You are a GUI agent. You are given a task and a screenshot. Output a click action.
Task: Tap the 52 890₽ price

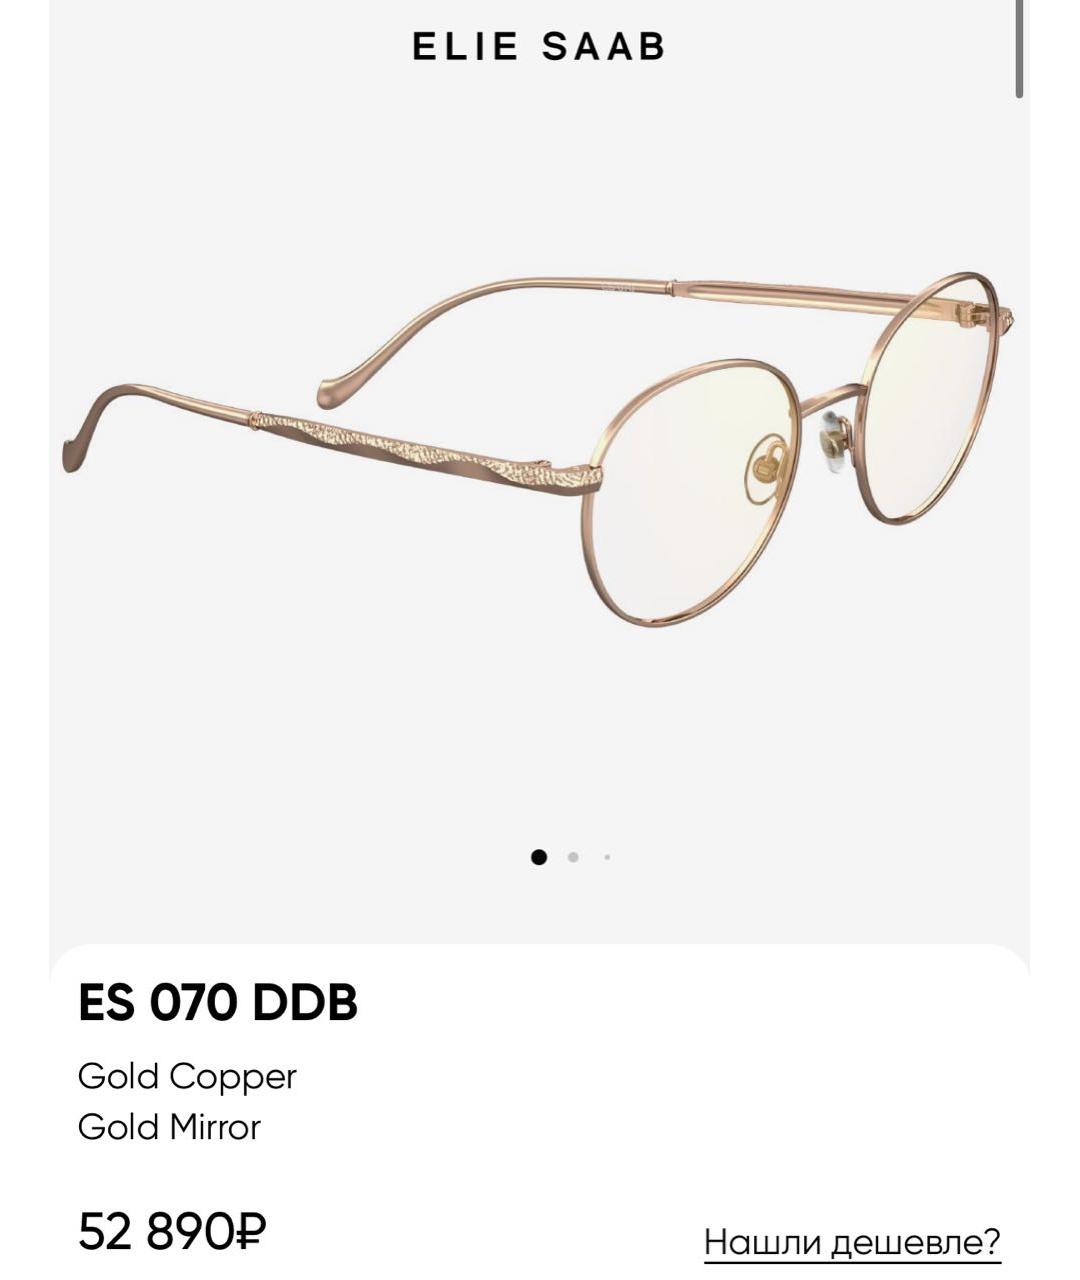point(173,1232)
